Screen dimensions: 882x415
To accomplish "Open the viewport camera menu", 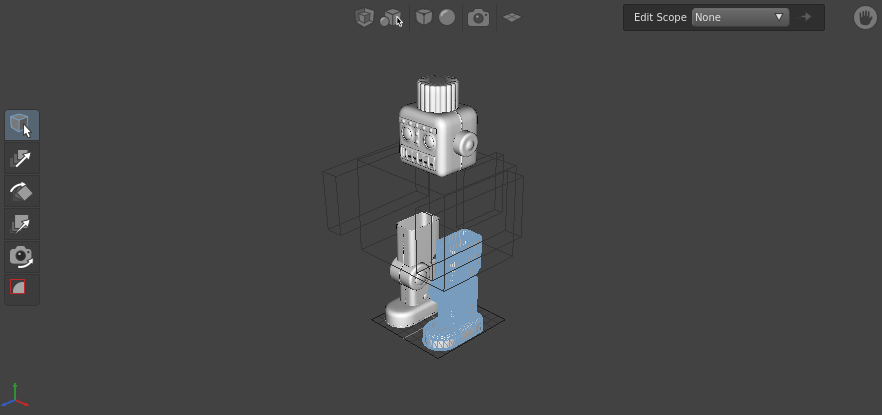I will pyautogui.click(x=479, y=18).
